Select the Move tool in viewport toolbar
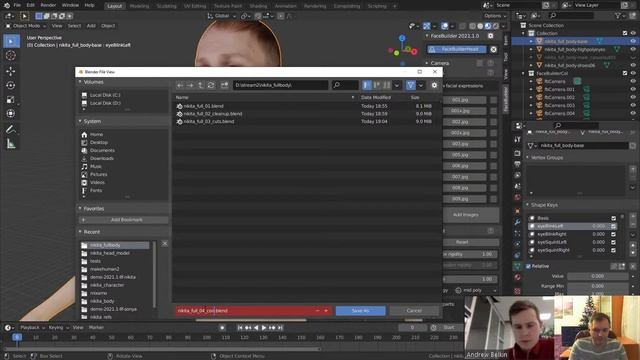This screenshot has width=640, height=360. pyautogui.click(x=11, y=71)
